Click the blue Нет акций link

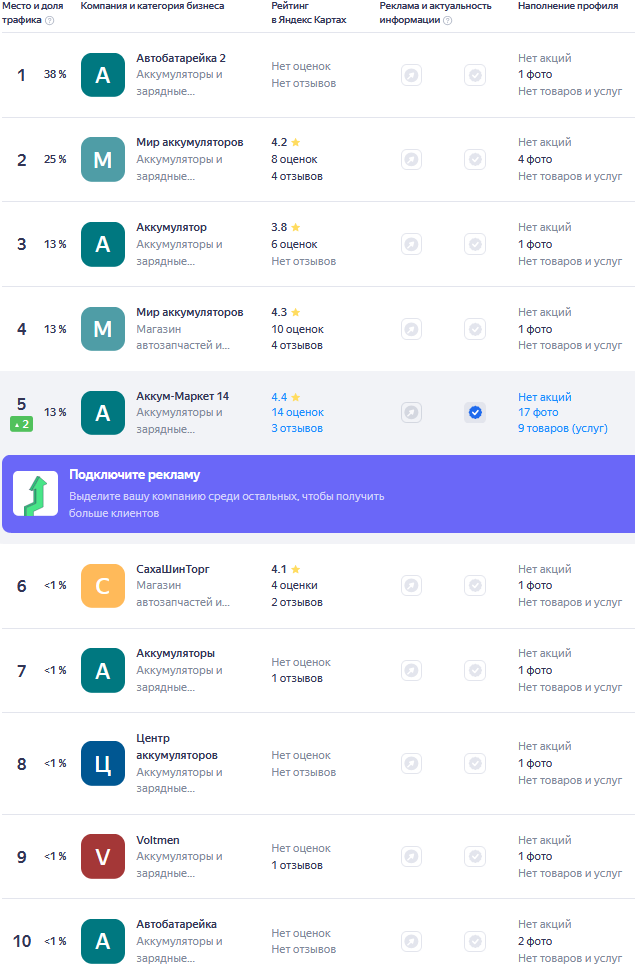tap(544, 397)
